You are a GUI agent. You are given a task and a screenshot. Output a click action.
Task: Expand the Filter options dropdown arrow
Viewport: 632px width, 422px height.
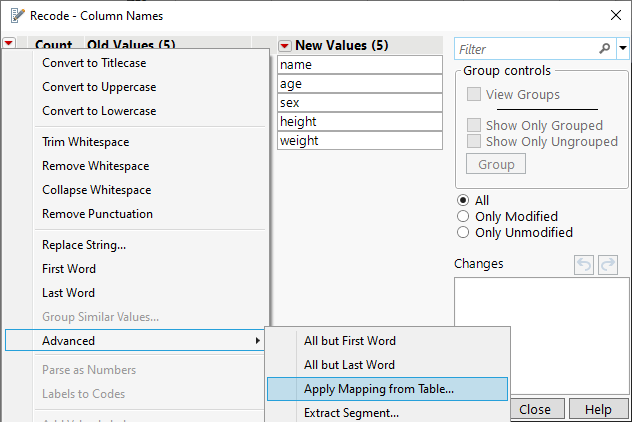coord(623,48)
